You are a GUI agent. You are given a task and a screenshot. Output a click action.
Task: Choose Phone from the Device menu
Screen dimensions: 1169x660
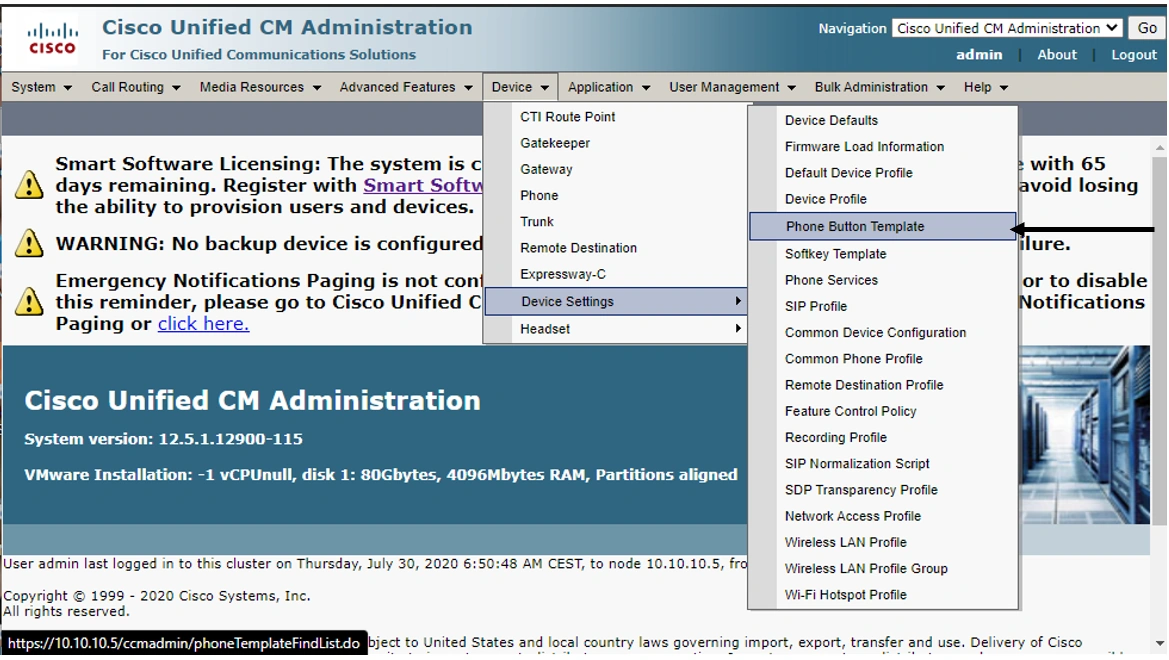(x=616, y=195)
